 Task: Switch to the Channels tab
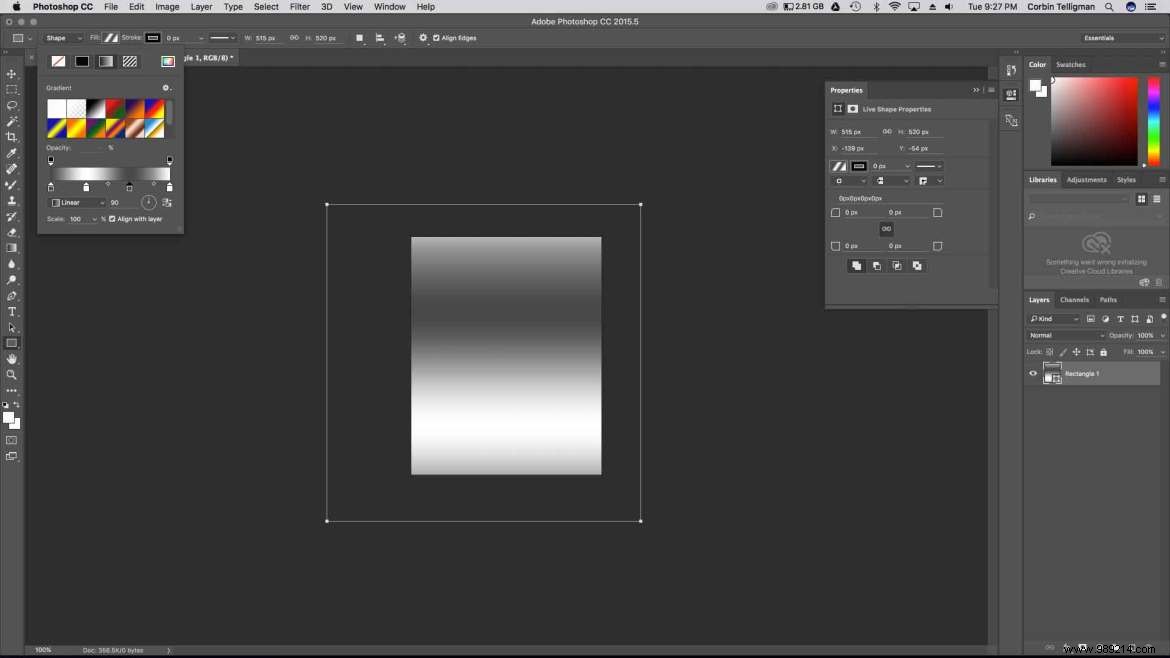click(x=1074, y=299)
